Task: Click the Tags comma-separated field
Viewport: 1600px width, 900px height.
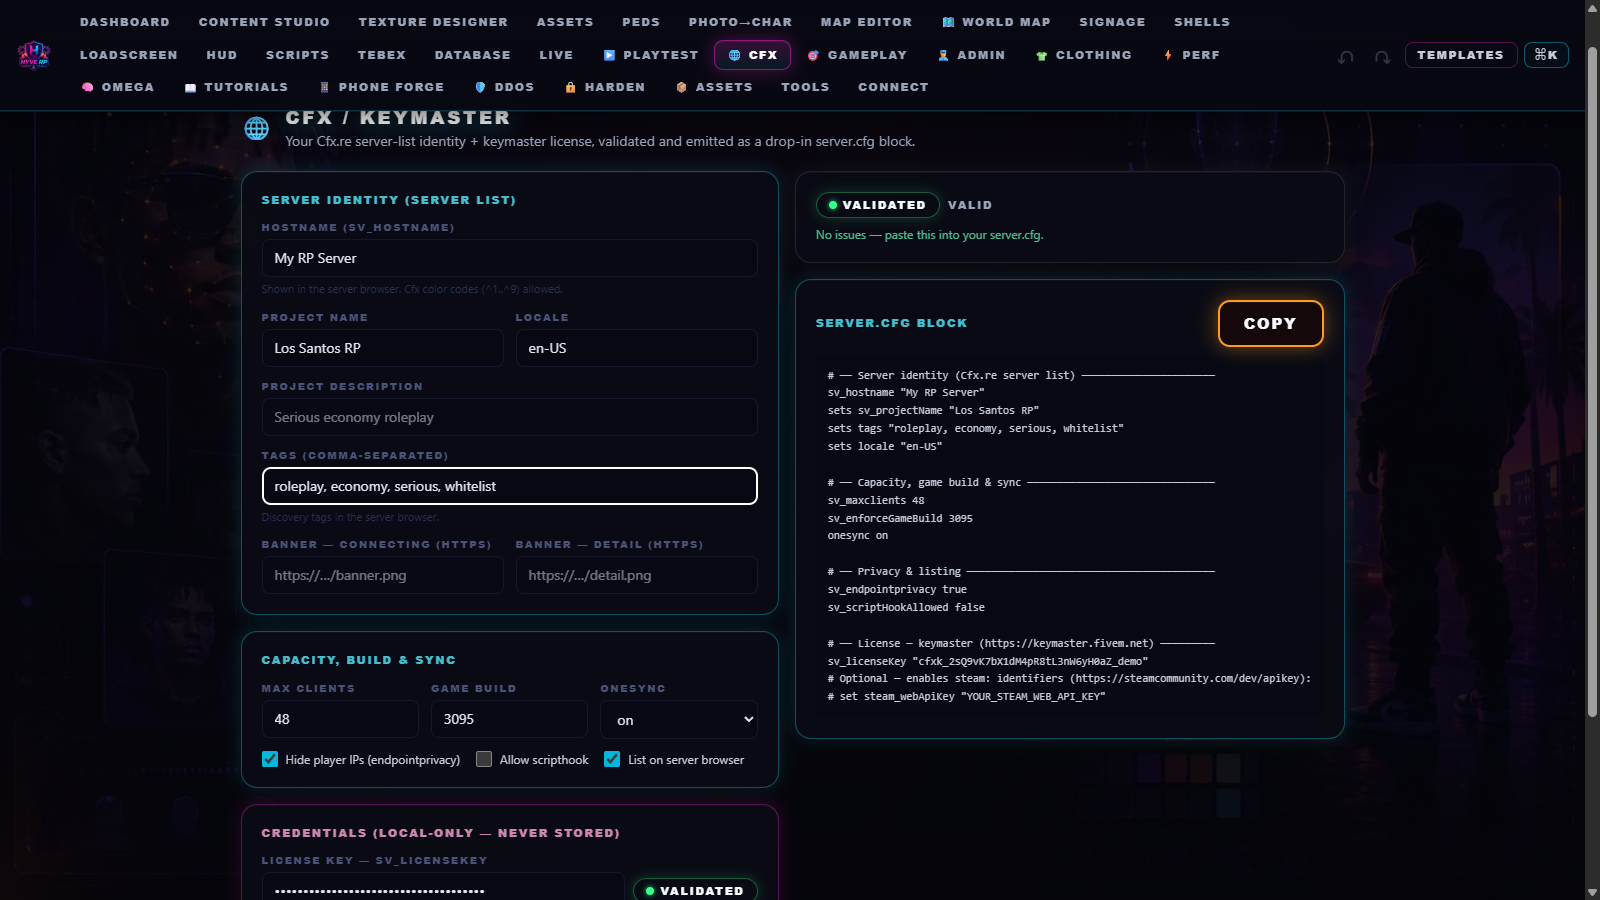Action: [509, 486]
